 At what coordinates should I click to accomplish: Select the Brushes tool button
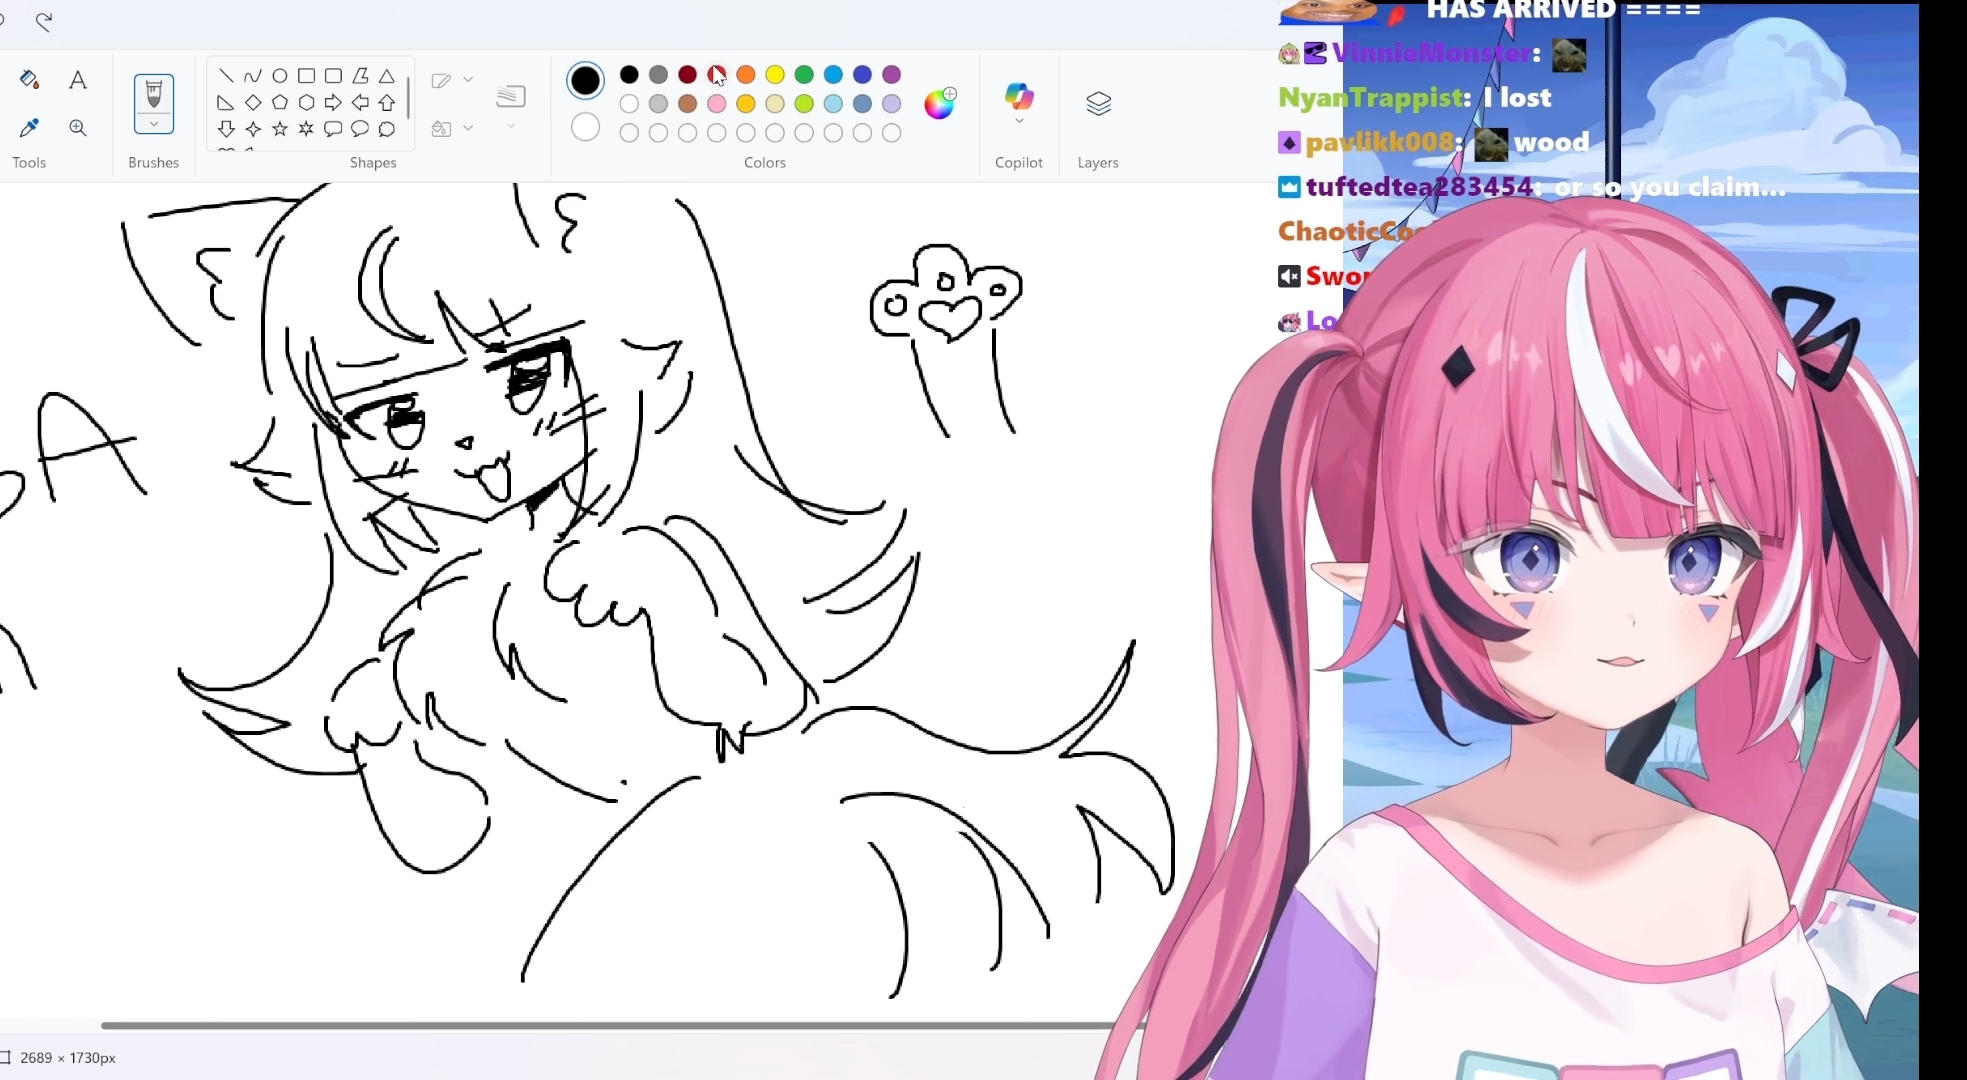click(154, 94)
